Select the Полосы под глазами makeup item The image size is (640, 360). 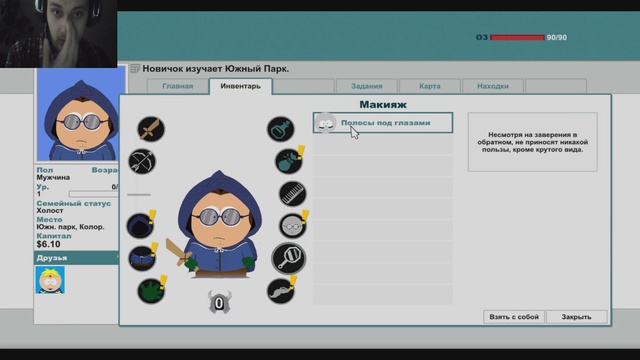383,123
